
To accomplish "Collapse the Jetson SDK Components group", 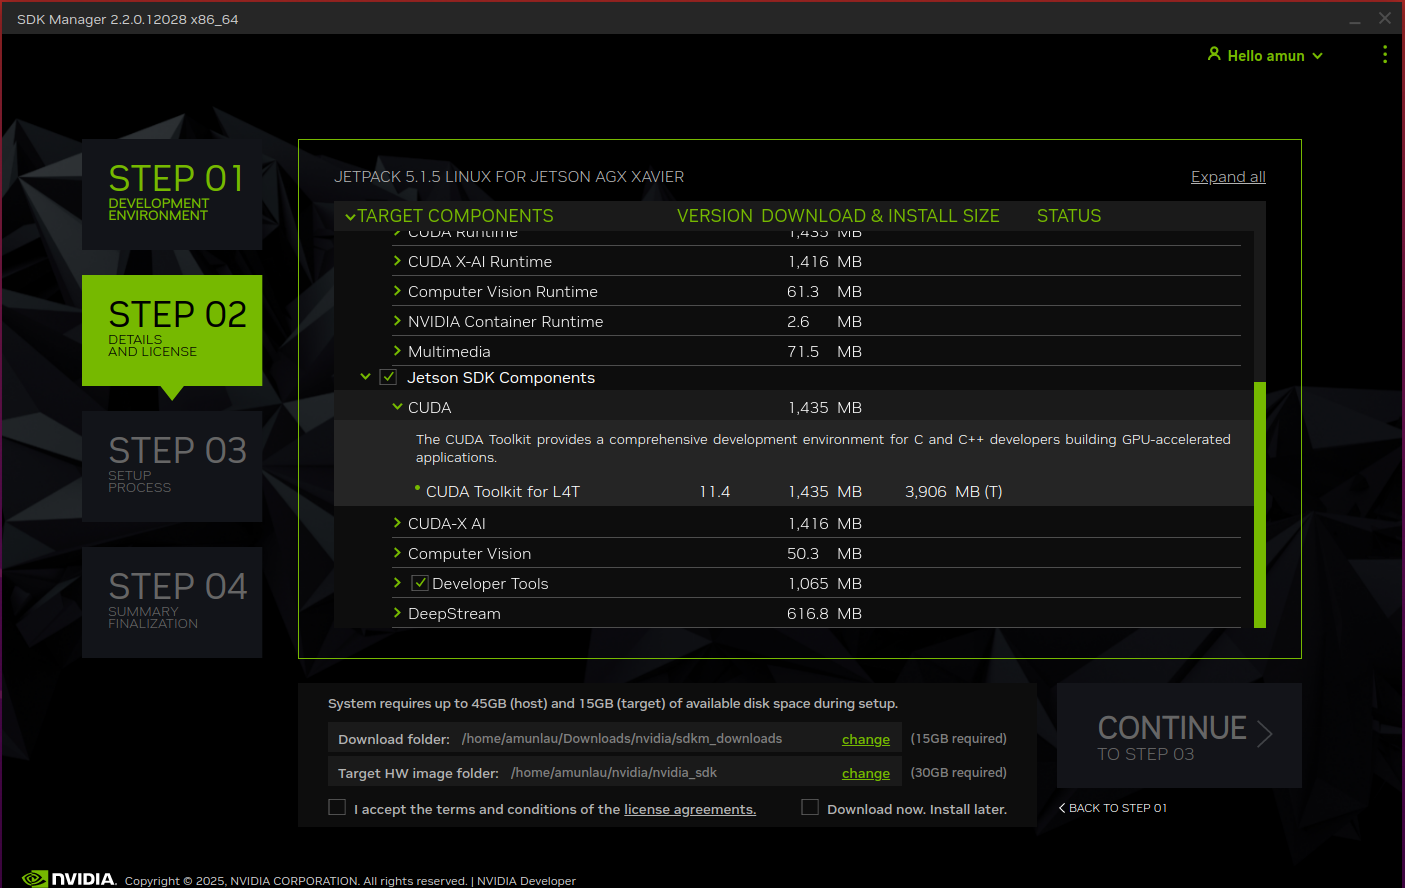I will point(365,377).
